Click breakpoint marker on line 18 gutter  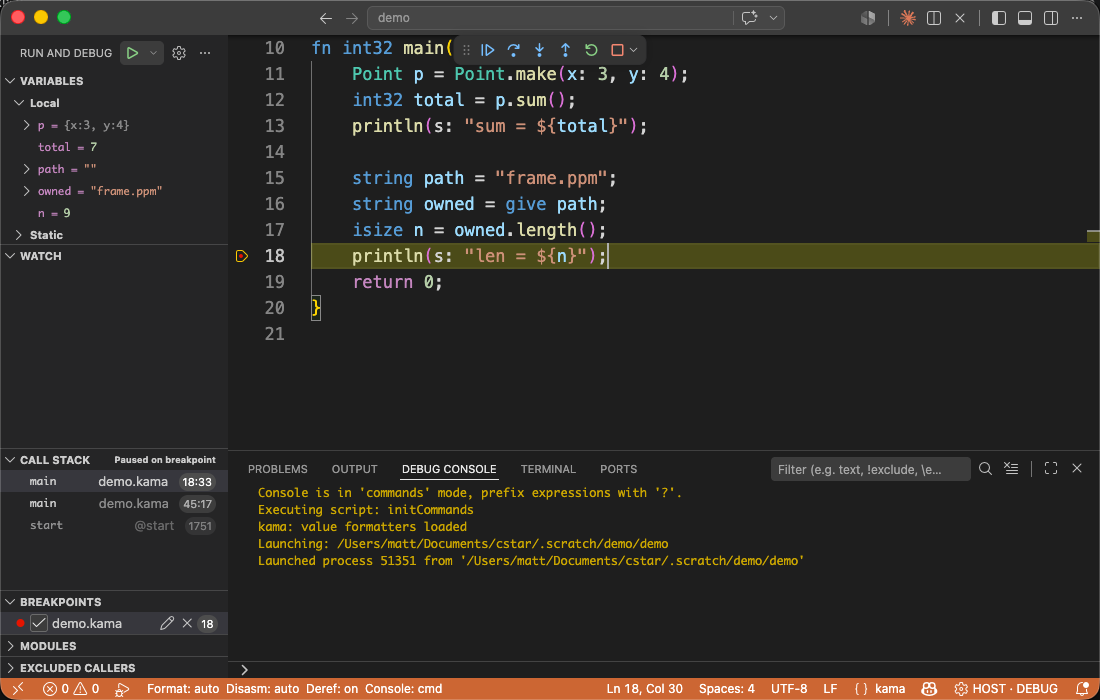coord(242,256)
